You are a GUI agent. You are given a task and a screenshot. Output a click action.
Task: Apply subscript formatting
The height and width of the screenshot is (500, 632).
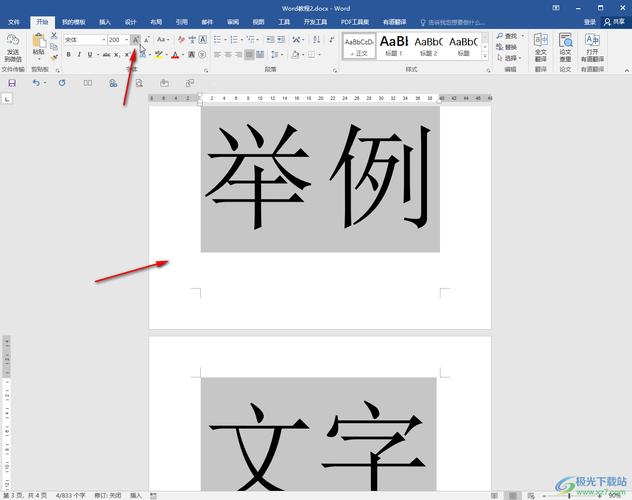coord(116,54)
